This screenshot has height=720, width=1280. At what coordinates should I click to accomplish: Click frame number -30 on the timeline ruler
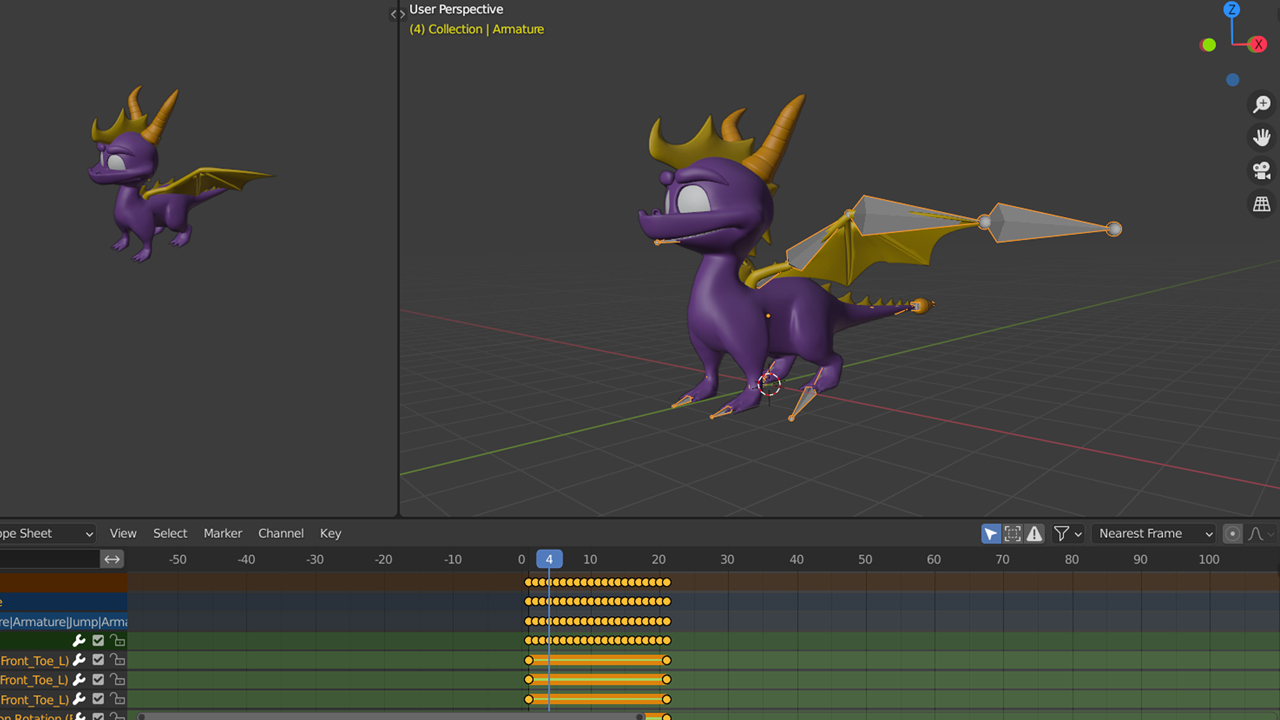[x=315, y=559]
